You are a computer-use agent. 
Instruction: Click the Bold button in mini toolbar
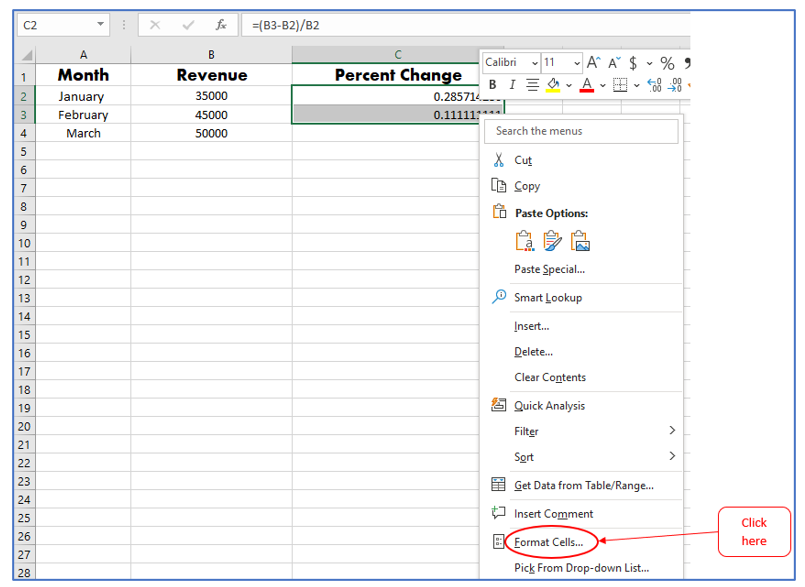[x=492, y=85]
